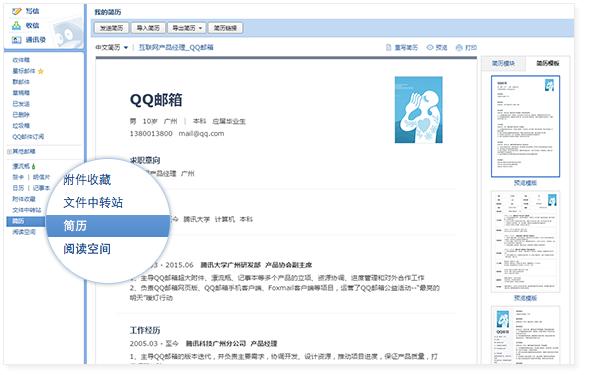The image size is (590, 375).
Task: Open small 阅读空间 in the sidebar list
Action: click(x=24, y=232)
